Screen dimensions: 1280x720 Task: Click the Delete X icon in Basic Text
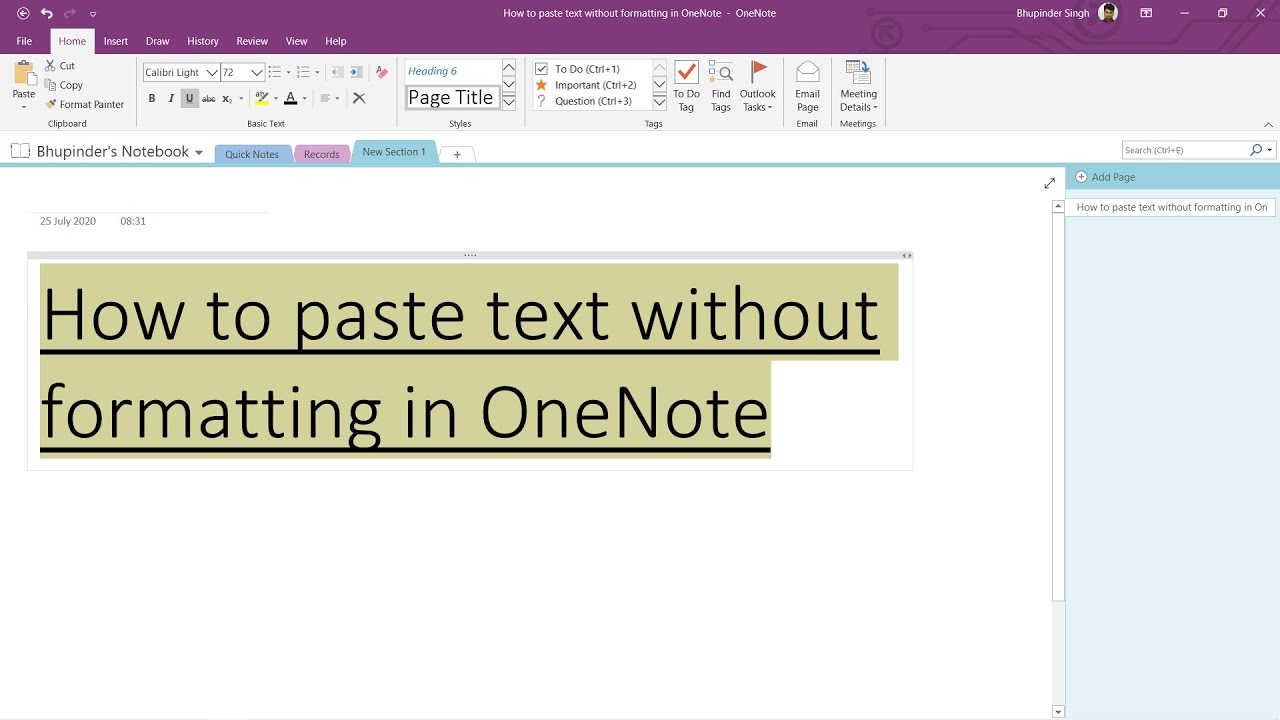[x=359, y=98]
